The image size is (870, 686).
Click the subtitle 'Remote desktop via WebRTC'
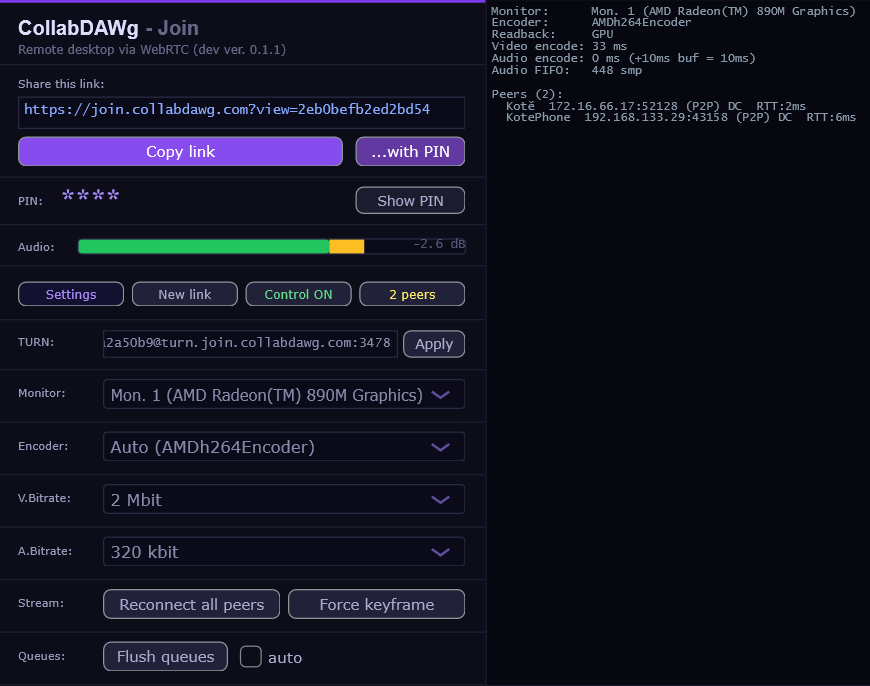(x=104, y=49)
